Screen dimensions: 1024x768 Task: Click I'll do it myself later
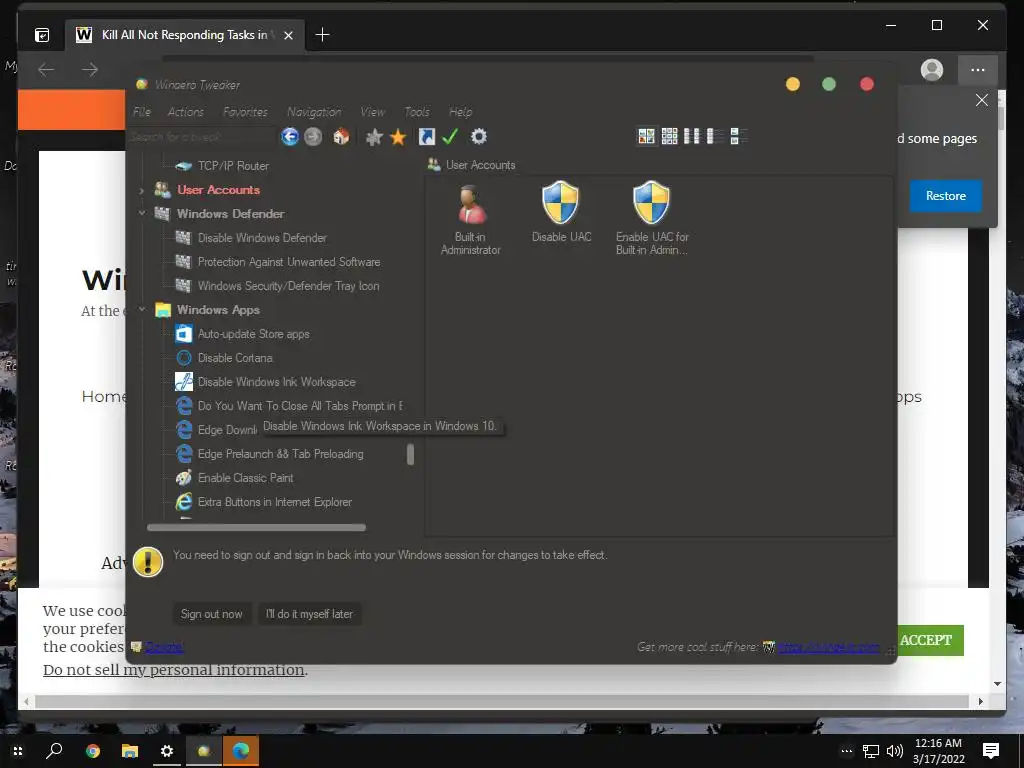(x=310, y=614)
